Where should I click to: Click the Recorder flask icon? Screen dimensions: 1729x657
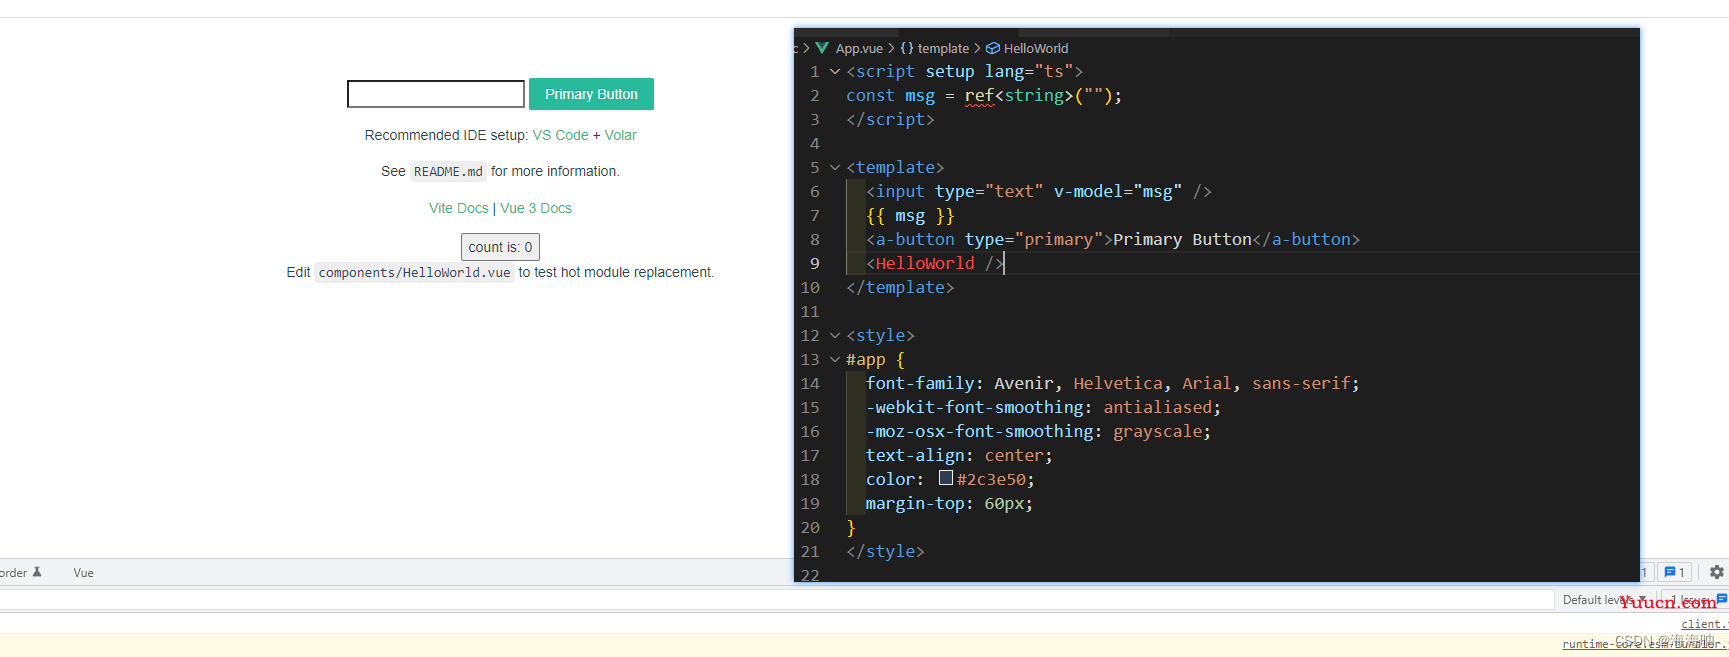[37, 572]
